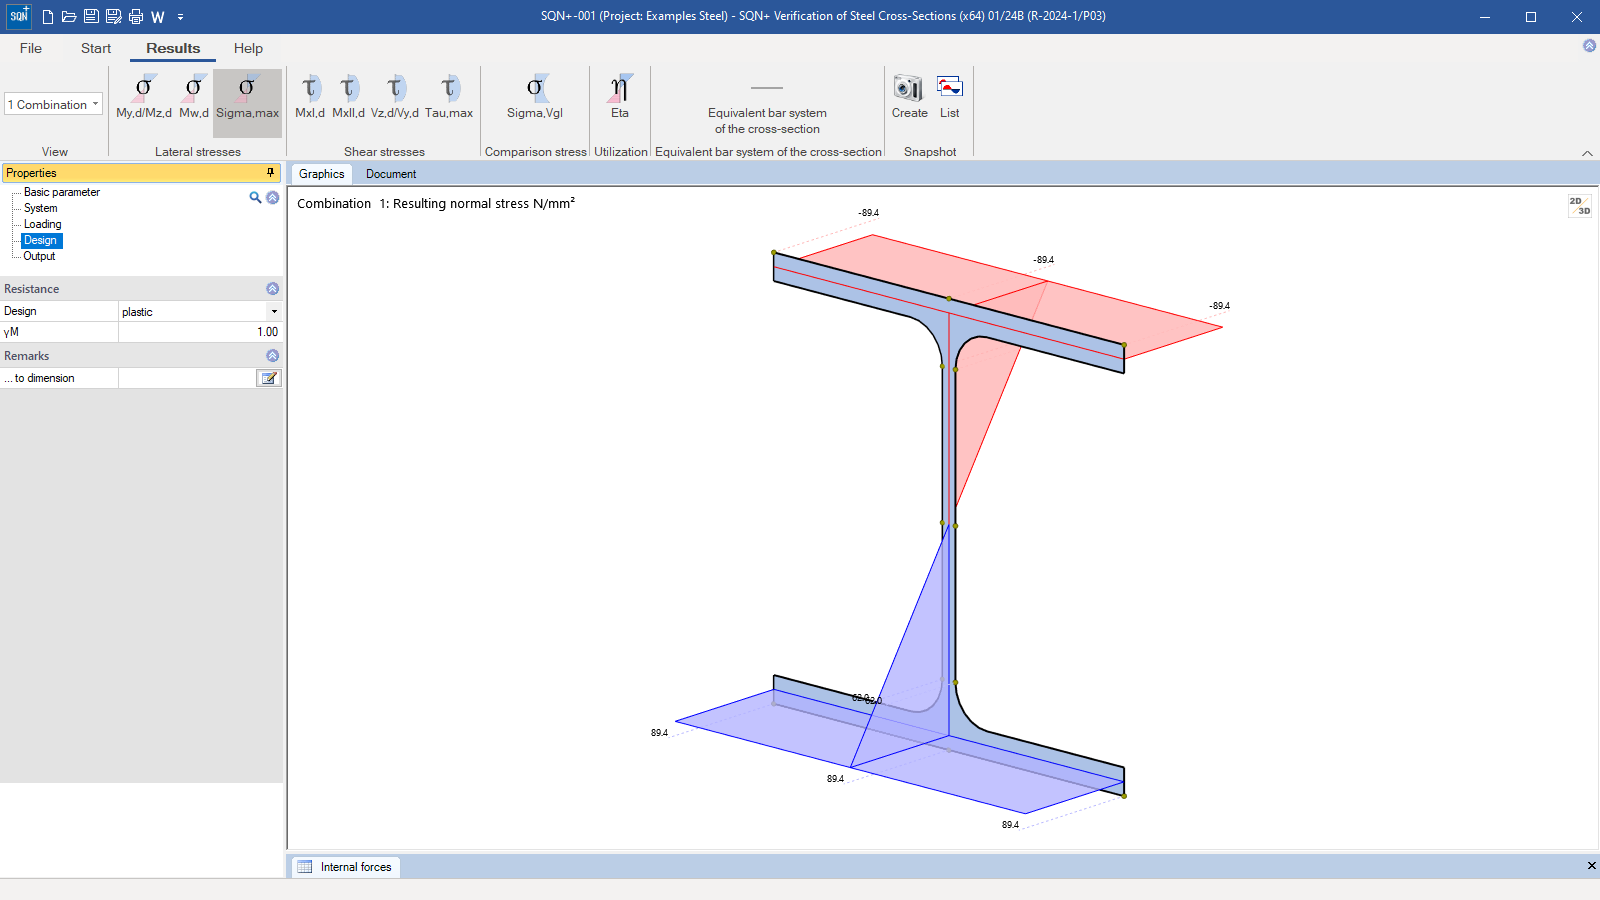
Task: Open the snapshot List
Action: tap(950, 97)
